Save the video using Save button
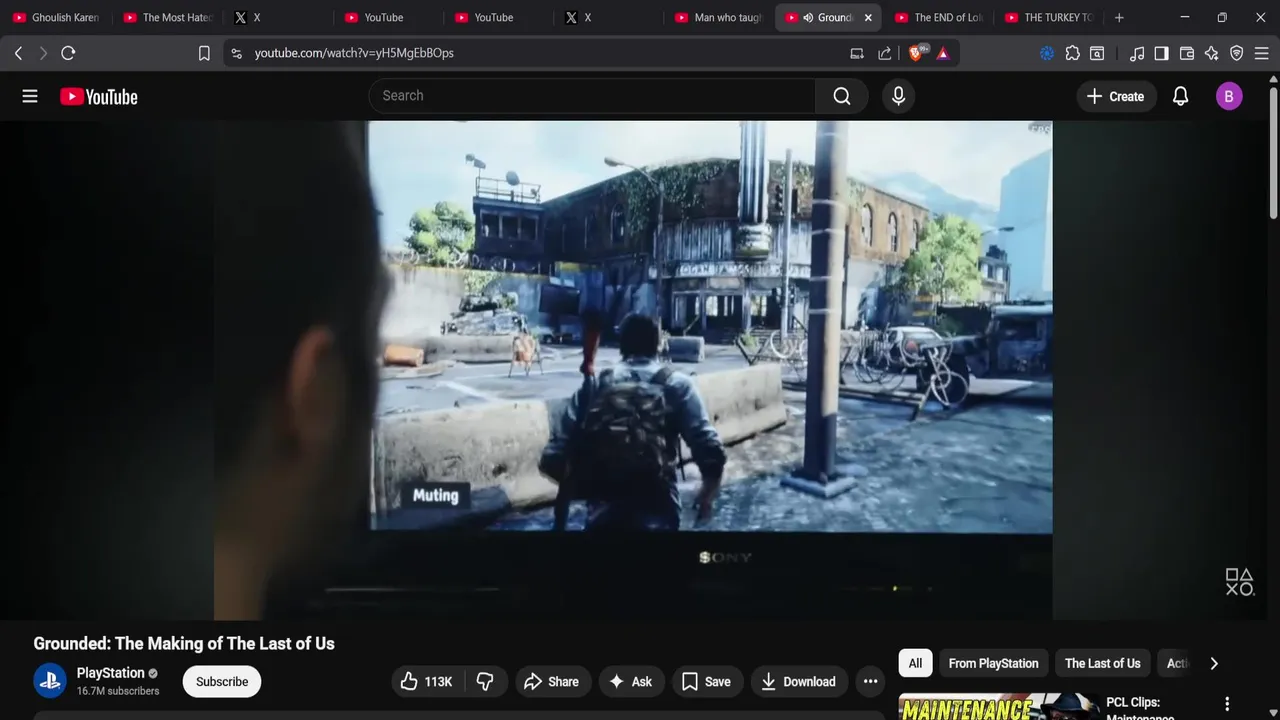 (x=707, y=682)
